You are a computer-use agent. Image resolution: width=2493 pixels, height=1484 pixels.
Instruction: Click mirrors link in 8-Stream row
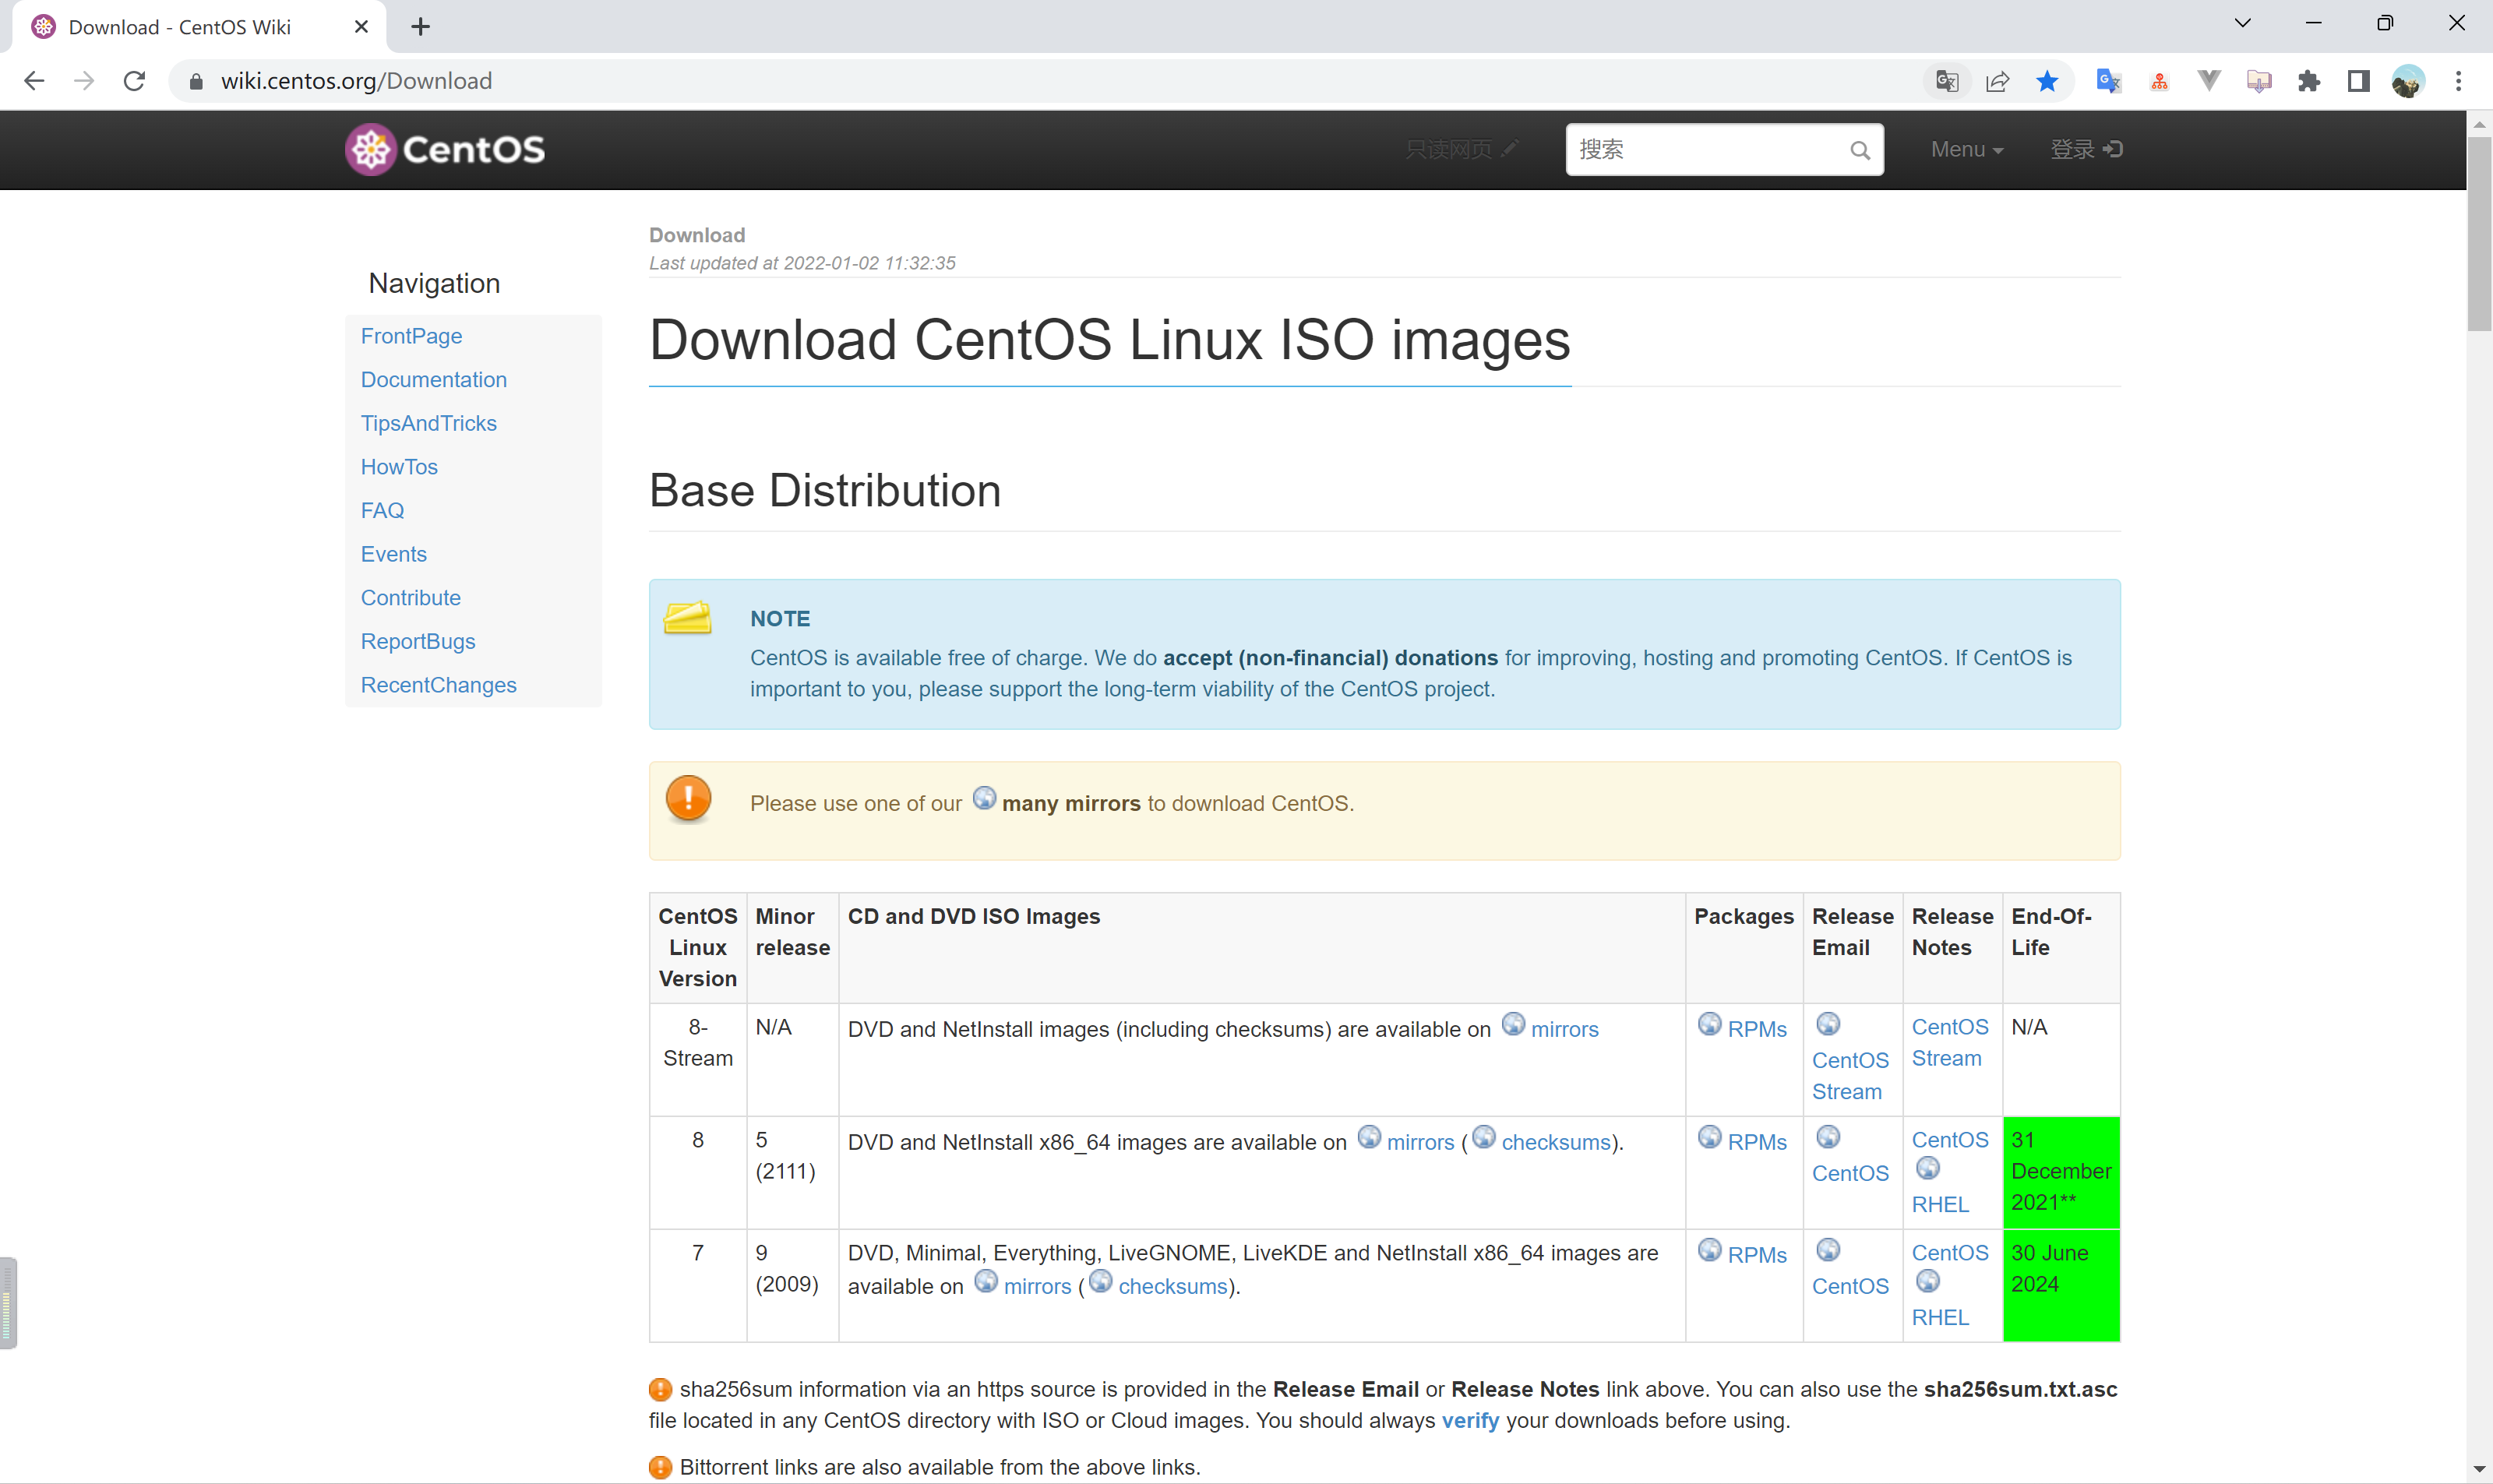[1564, 1029]
